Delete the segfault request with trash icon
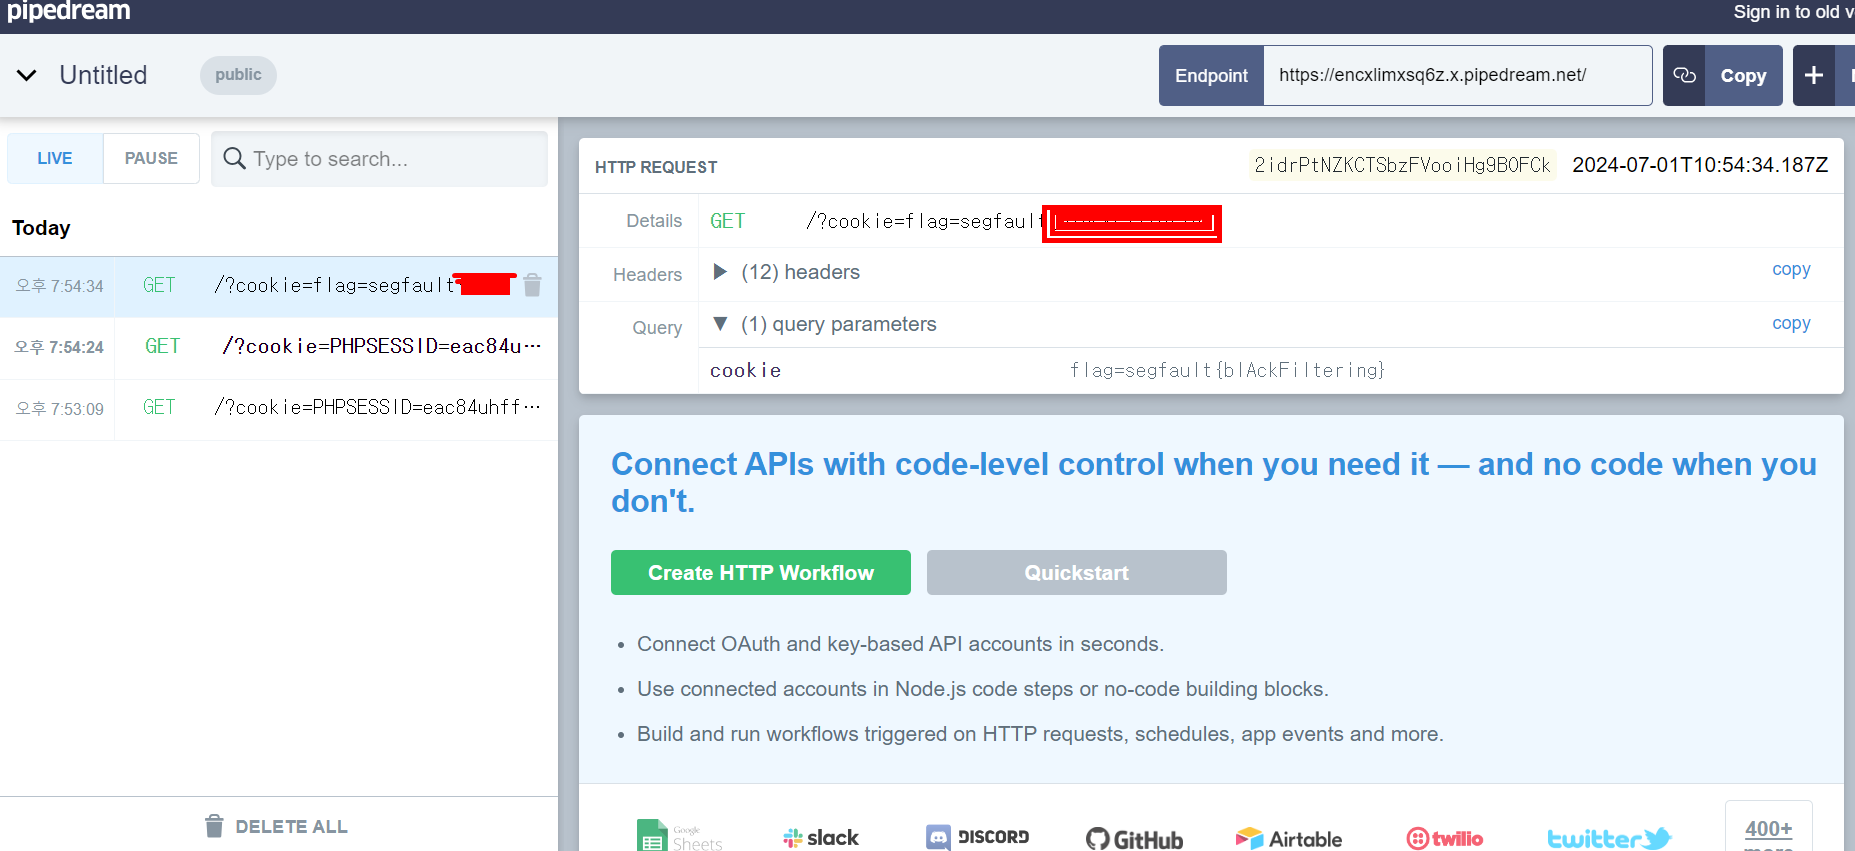Screen dimensions: 1855x851 (532, 285)
